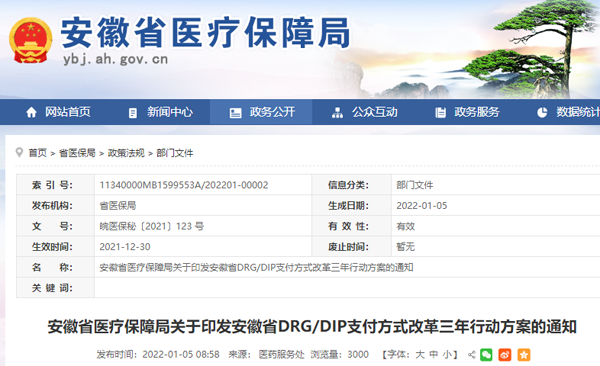Open the 数据统计 menu item
The height and width of the screenshot is (366, 600).
click(x=578, y=112)
